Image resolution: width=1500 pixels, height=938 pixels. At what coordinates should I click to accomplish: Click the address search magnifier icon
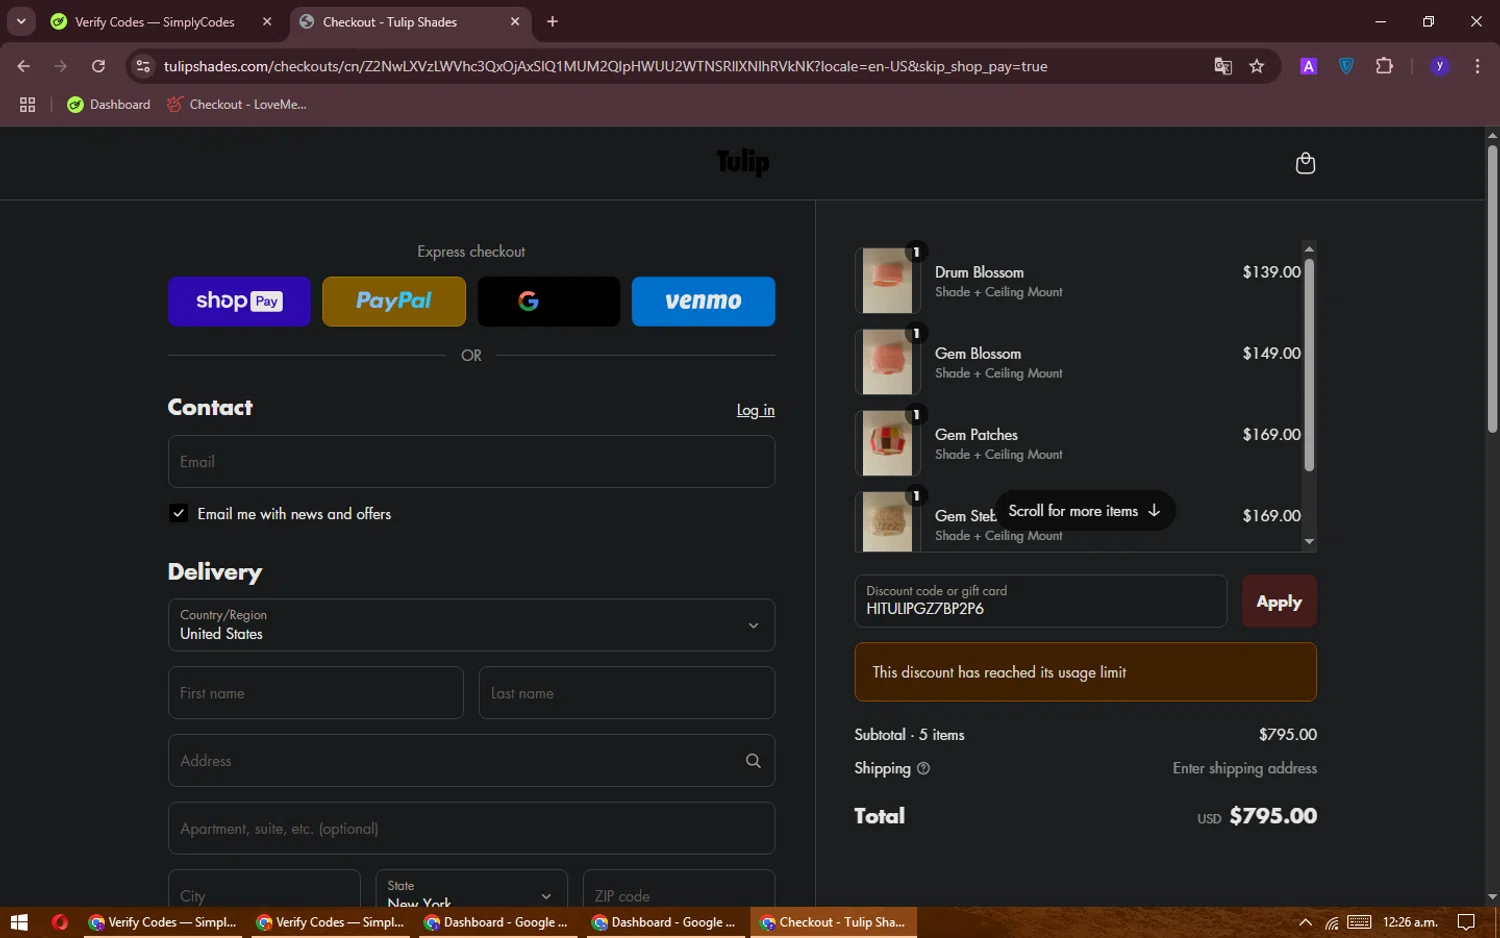[x=753, y=761]
